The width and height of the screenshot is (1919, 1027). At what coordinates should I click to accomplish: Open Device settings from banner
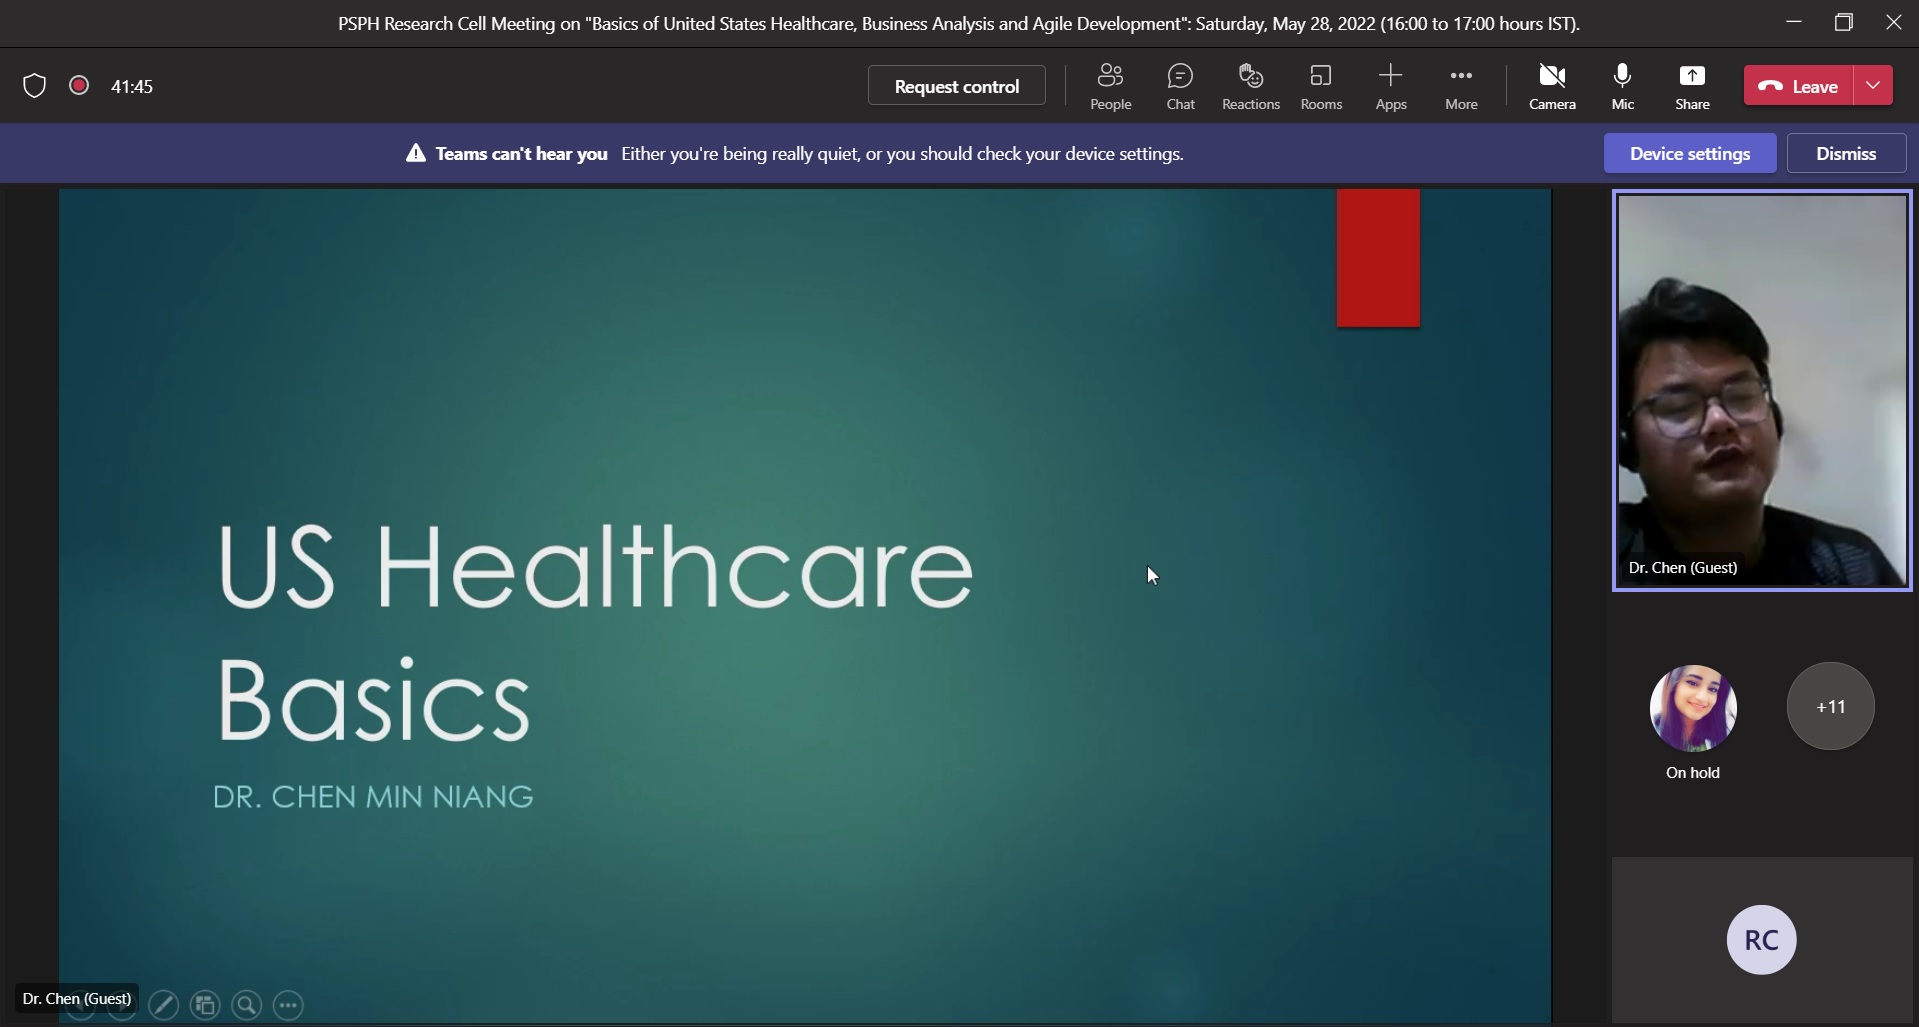(1689, 154)
